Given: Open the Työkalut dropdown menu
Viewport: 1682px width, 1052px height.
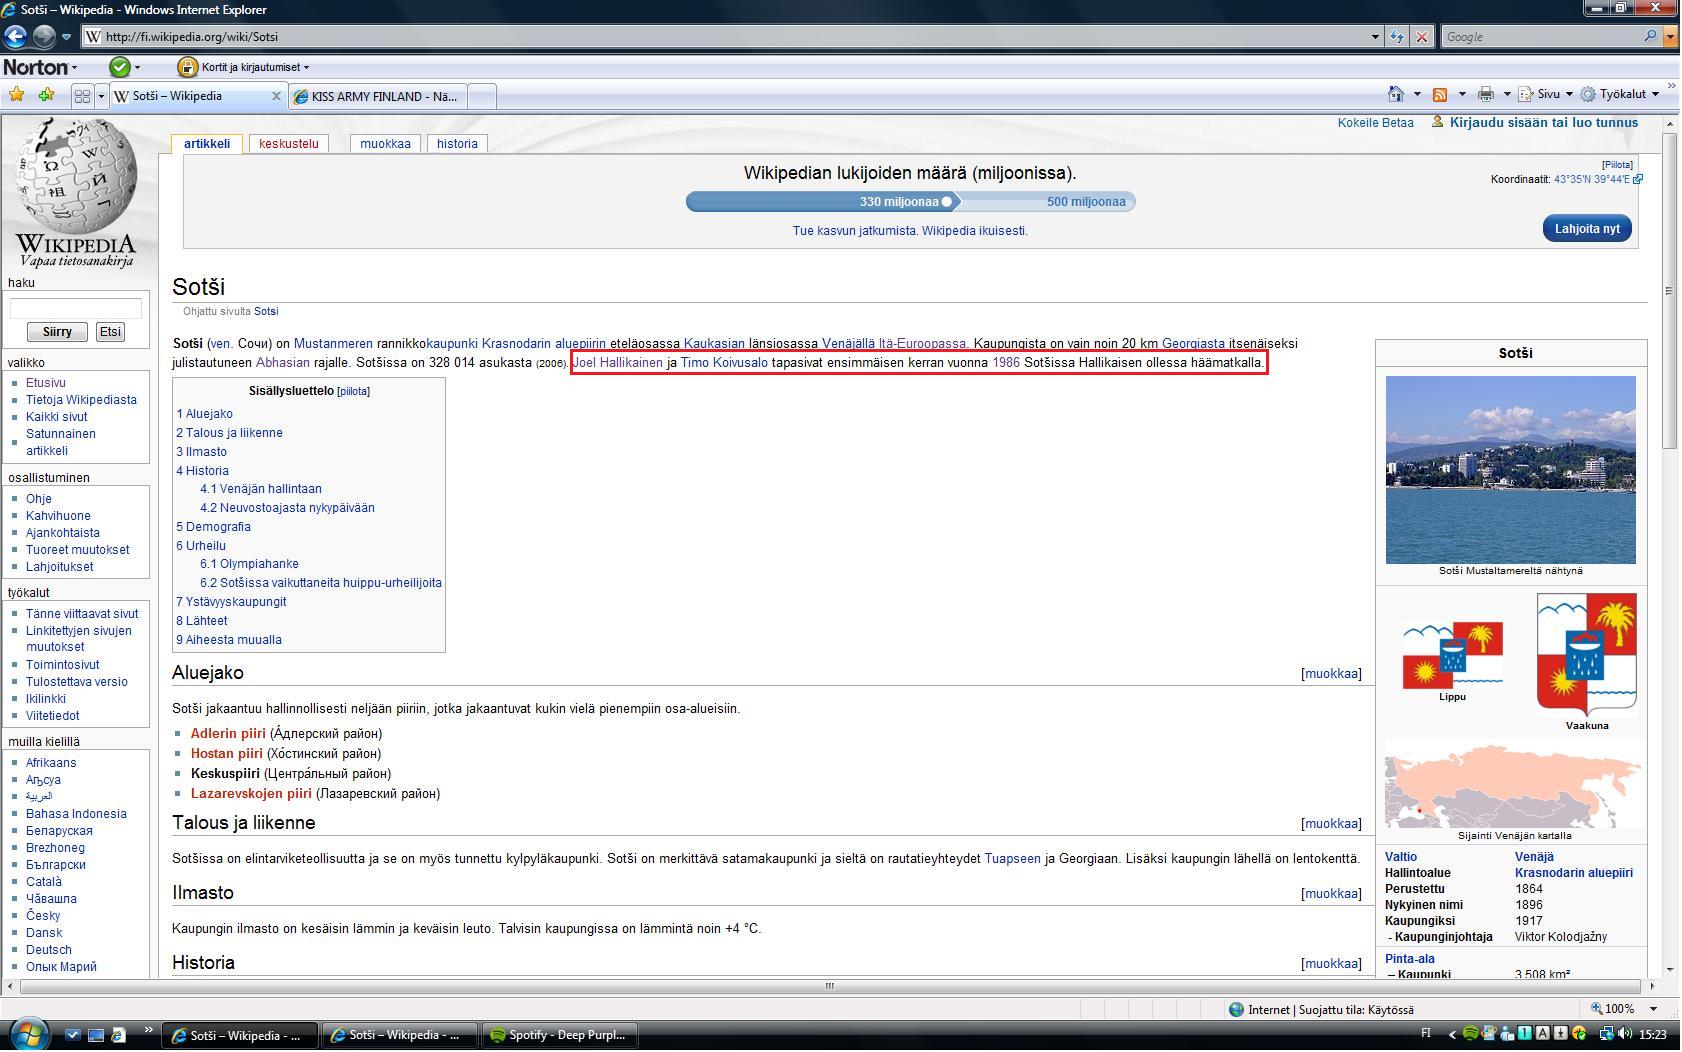Looking at the screenshot, I should [1623, 94].
